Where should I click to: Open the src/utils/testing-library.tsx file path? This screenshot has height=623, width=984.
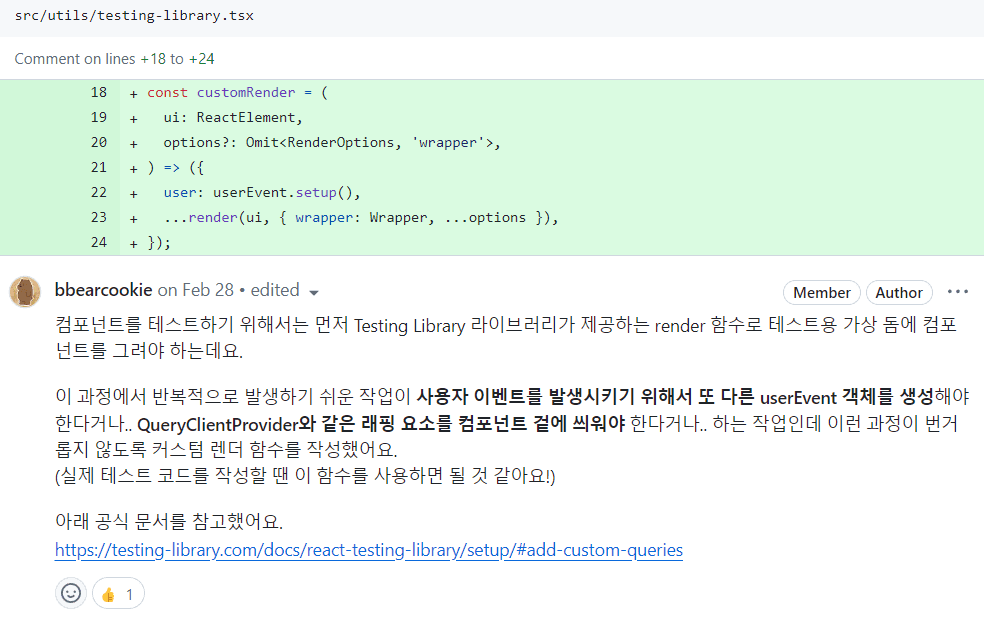click(134, 17)
